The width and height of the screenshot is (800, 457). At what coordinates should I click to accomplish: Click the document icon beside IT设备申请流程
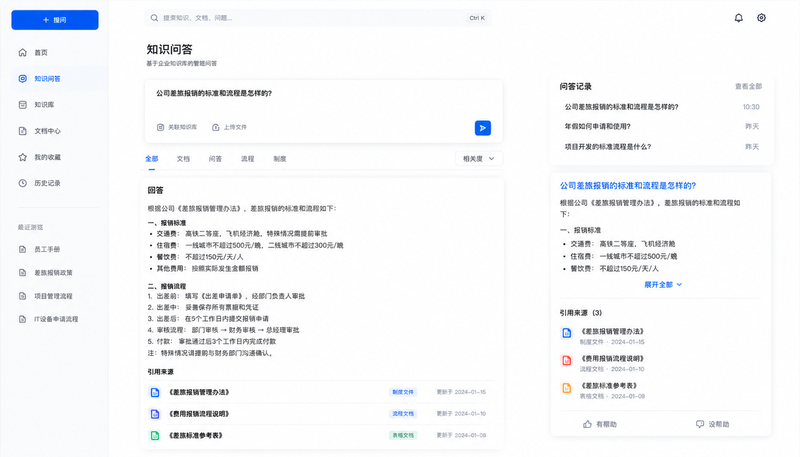[22, 319]
